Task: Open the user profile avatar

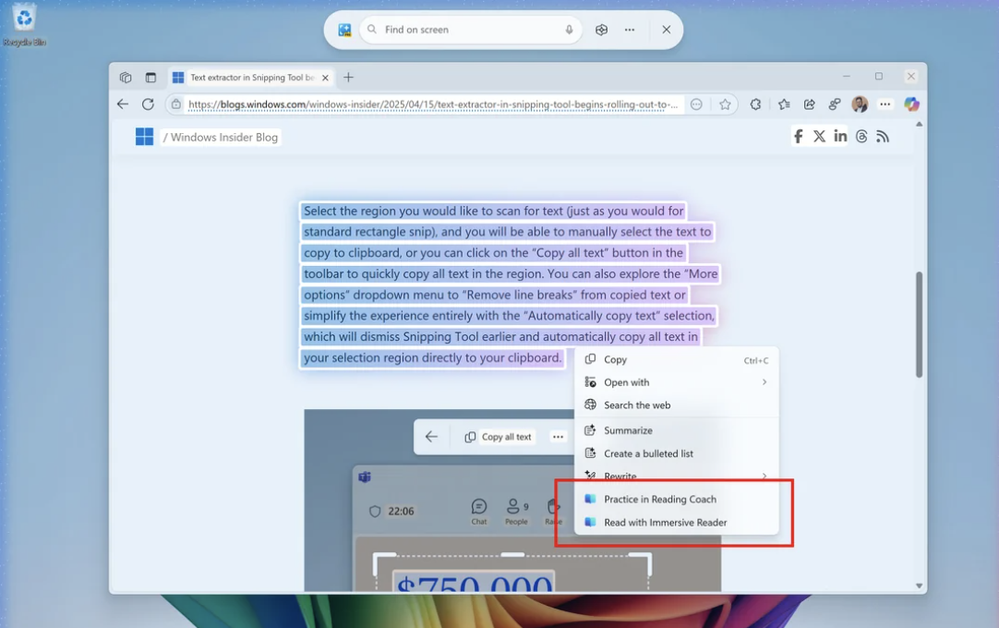Action: click(860, 104)
